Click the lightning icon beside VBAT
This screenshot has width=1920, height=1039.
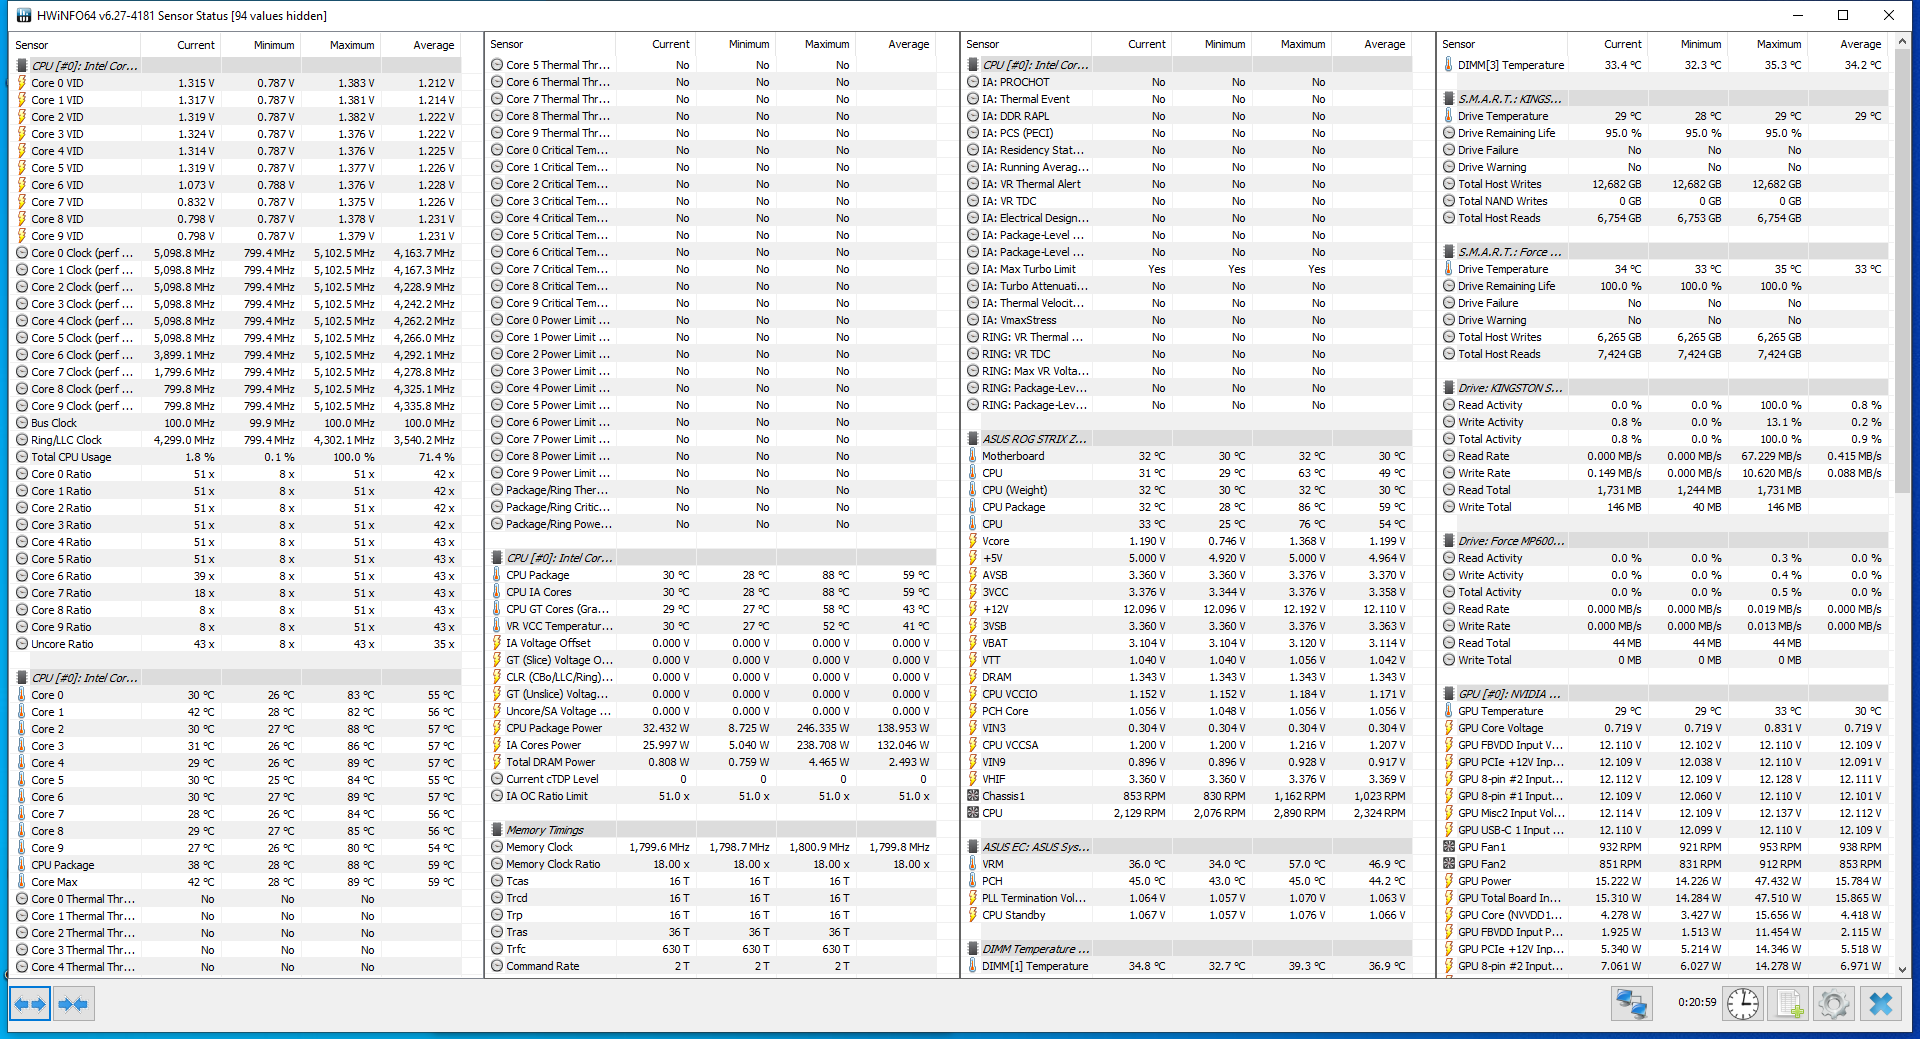(973, 643)
